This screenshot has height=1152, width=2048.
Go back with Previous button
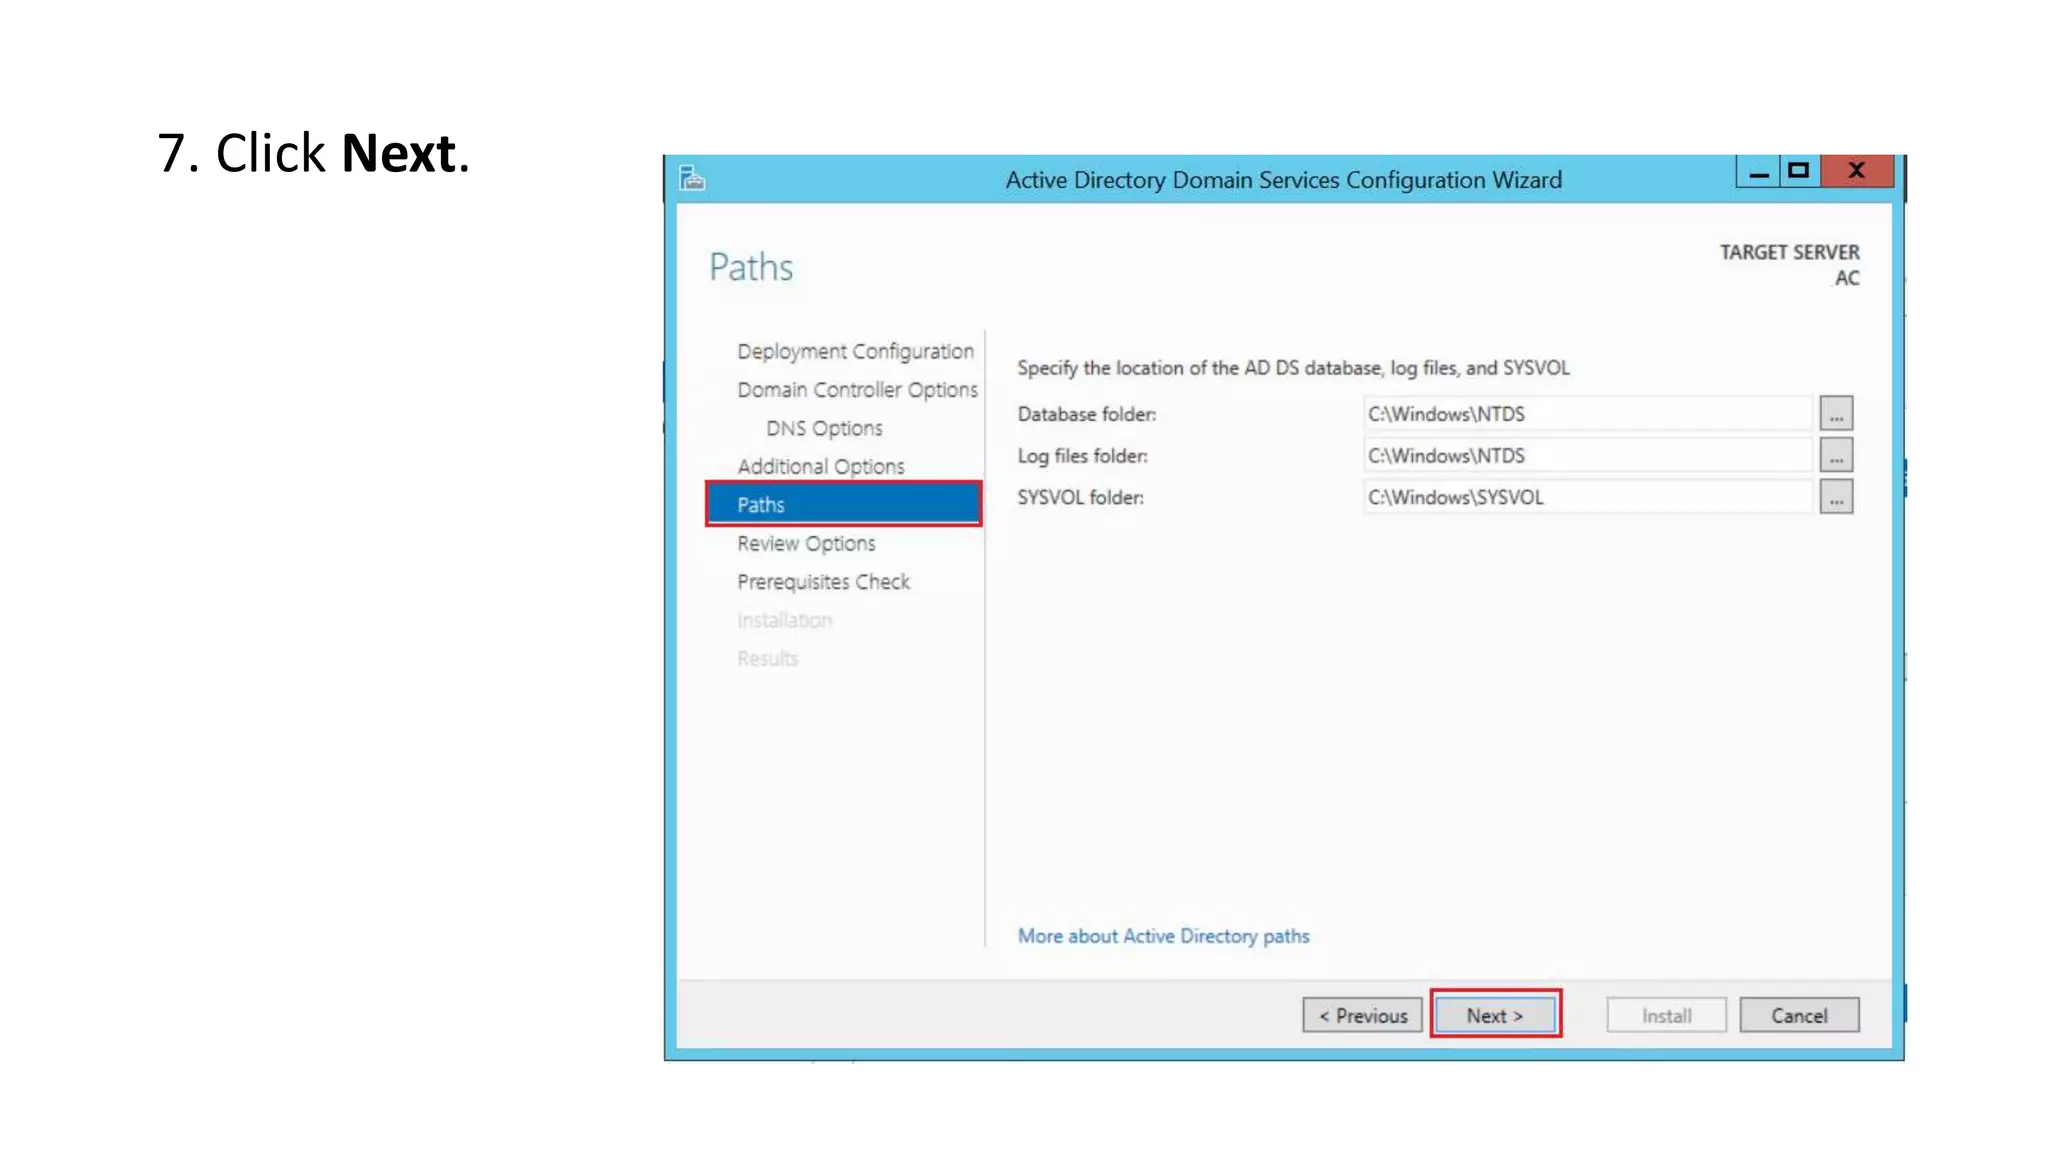coord(1362,1015)
